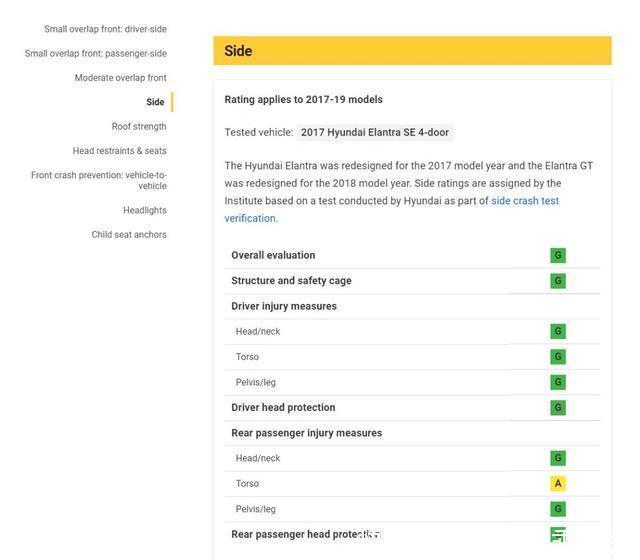Click the 2017 Hyundai Elantra SE 4-door label
The width and height of the screenshot is (640, 560).
[x=375, y=133]
